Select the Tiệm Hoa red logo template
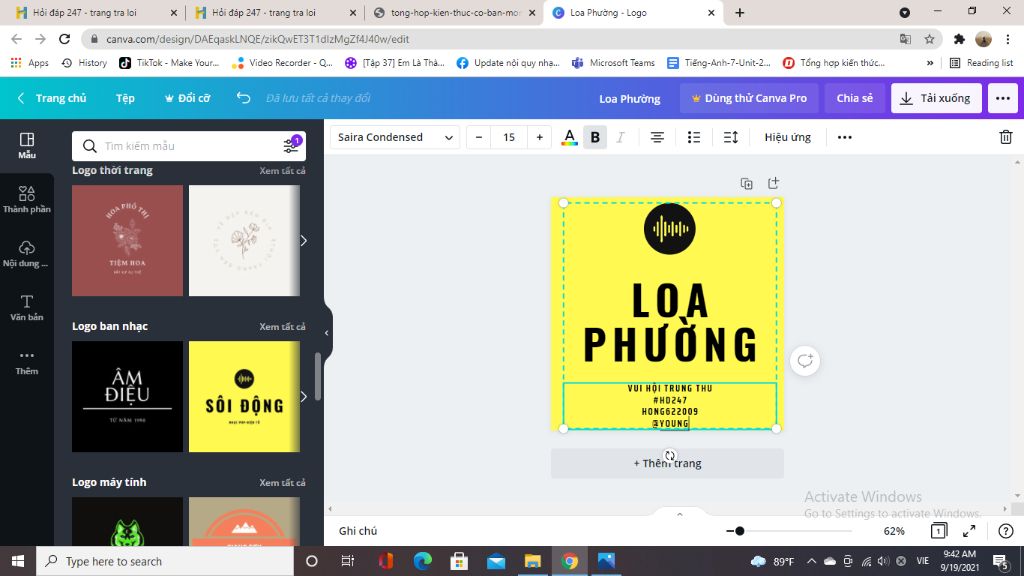1024x576 pixels. pyautogui.click(x=127, y=240)
